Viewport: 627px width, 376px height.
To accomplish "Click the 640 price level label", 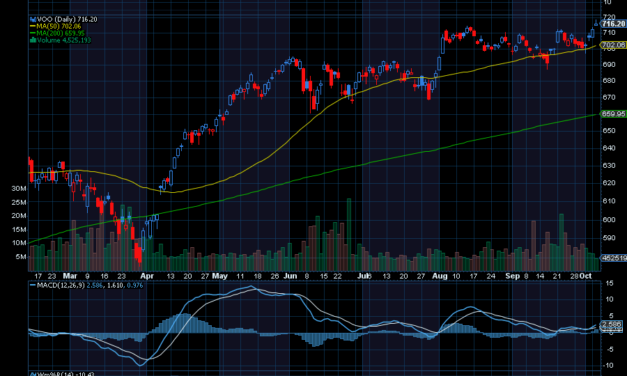I will coord(609,148).
